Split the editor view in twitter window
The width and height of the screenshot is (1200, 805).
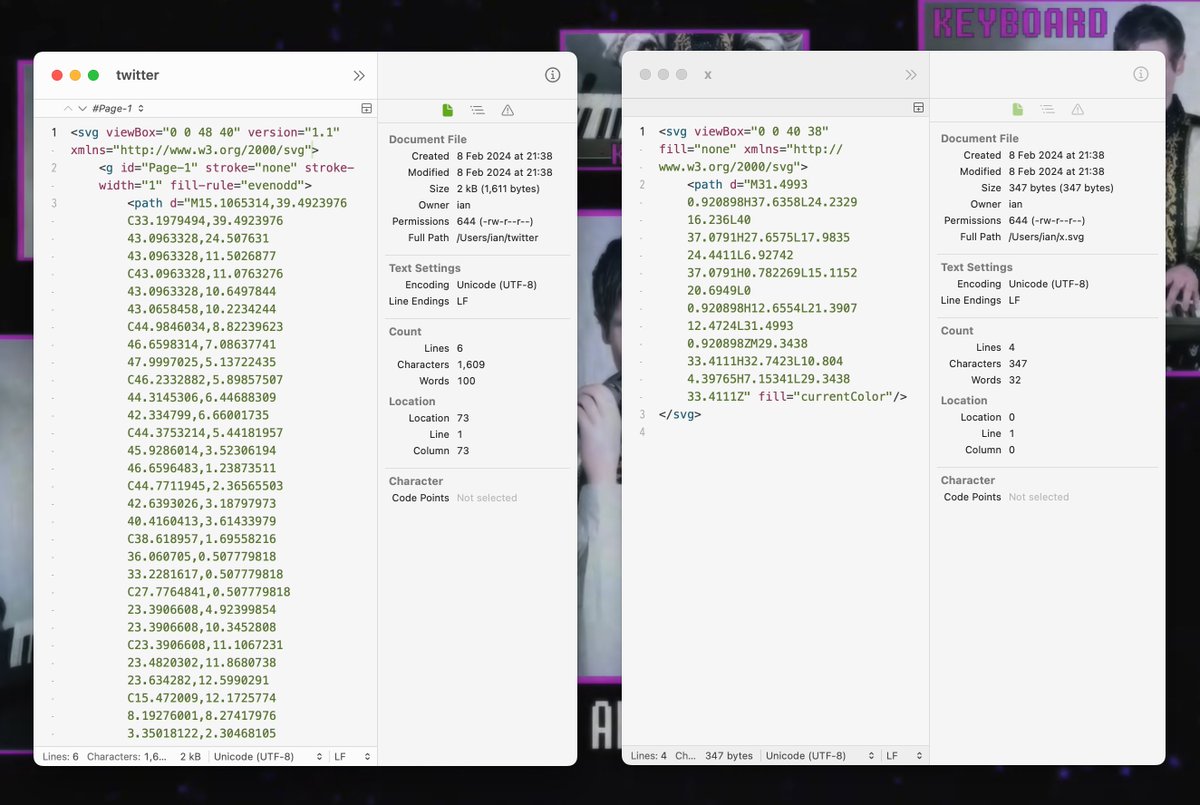click(366, 108)
